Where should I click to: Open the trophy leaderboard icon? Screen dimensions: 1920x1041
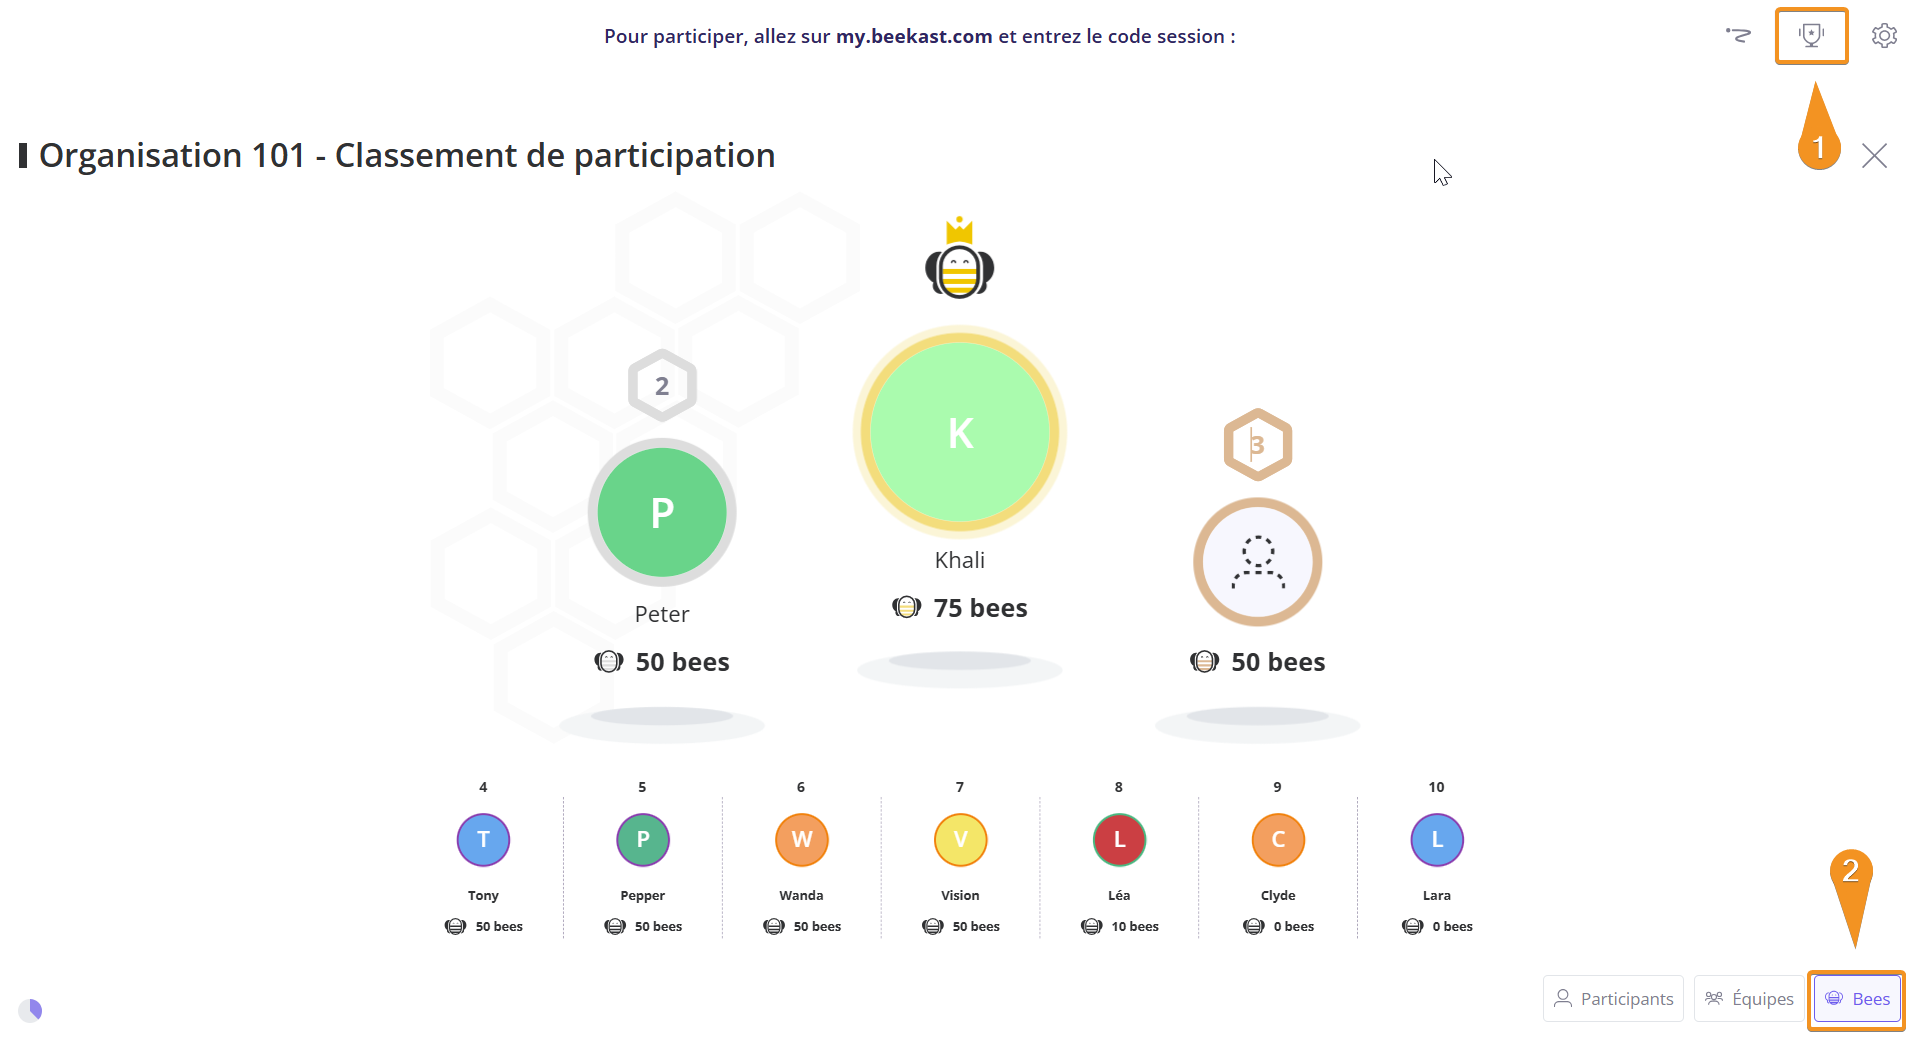tap(1811, 36)
